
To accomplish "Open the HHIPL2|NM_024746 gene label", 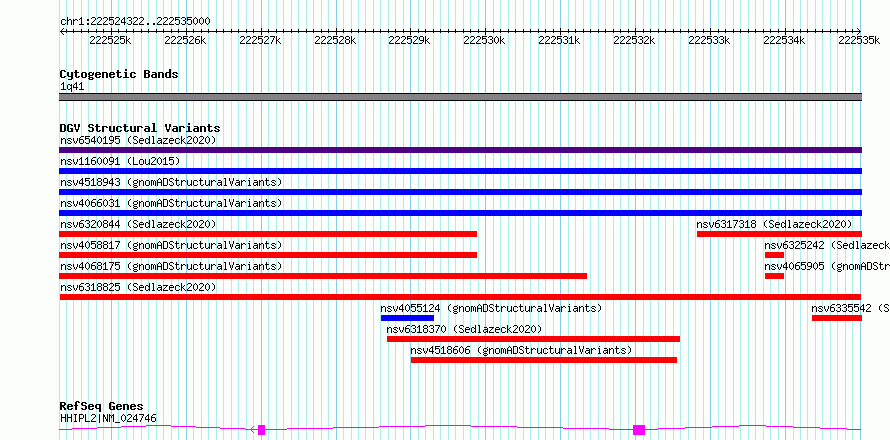I will tap(108, 418).
